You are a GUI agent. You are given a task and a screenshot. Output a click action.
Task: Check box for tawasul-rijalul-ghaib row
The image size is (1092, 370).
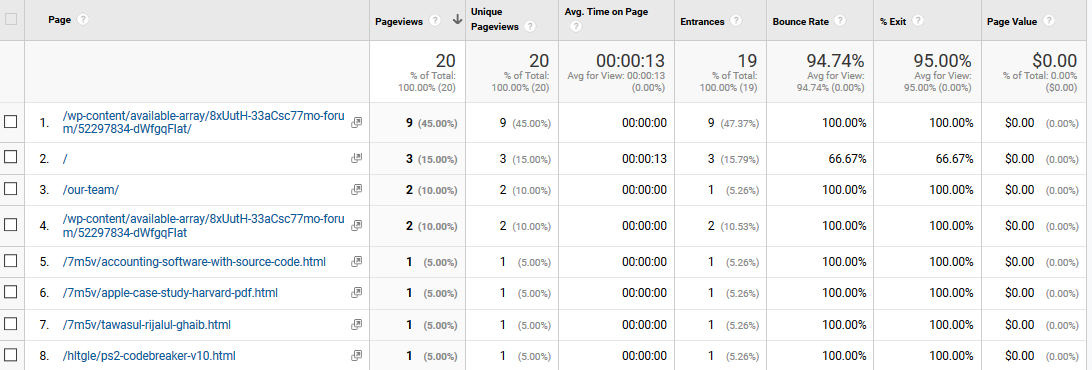pos(10,323)
